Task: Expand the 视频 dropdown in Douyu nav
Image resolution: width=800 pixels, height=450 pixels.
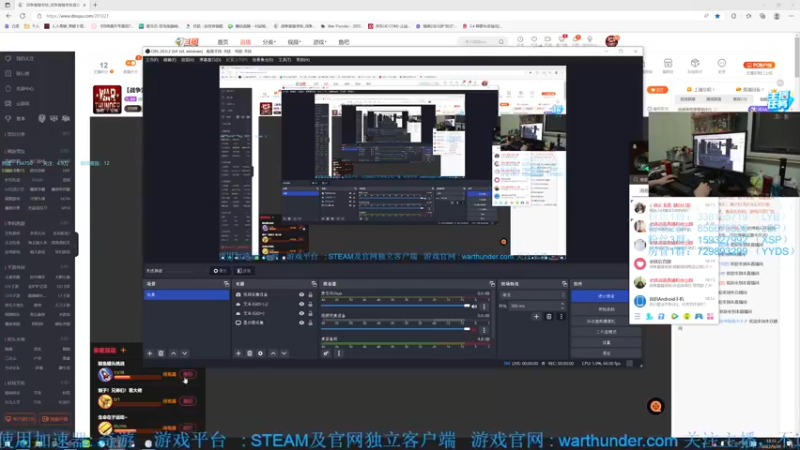Action: [x=294, y=42]
